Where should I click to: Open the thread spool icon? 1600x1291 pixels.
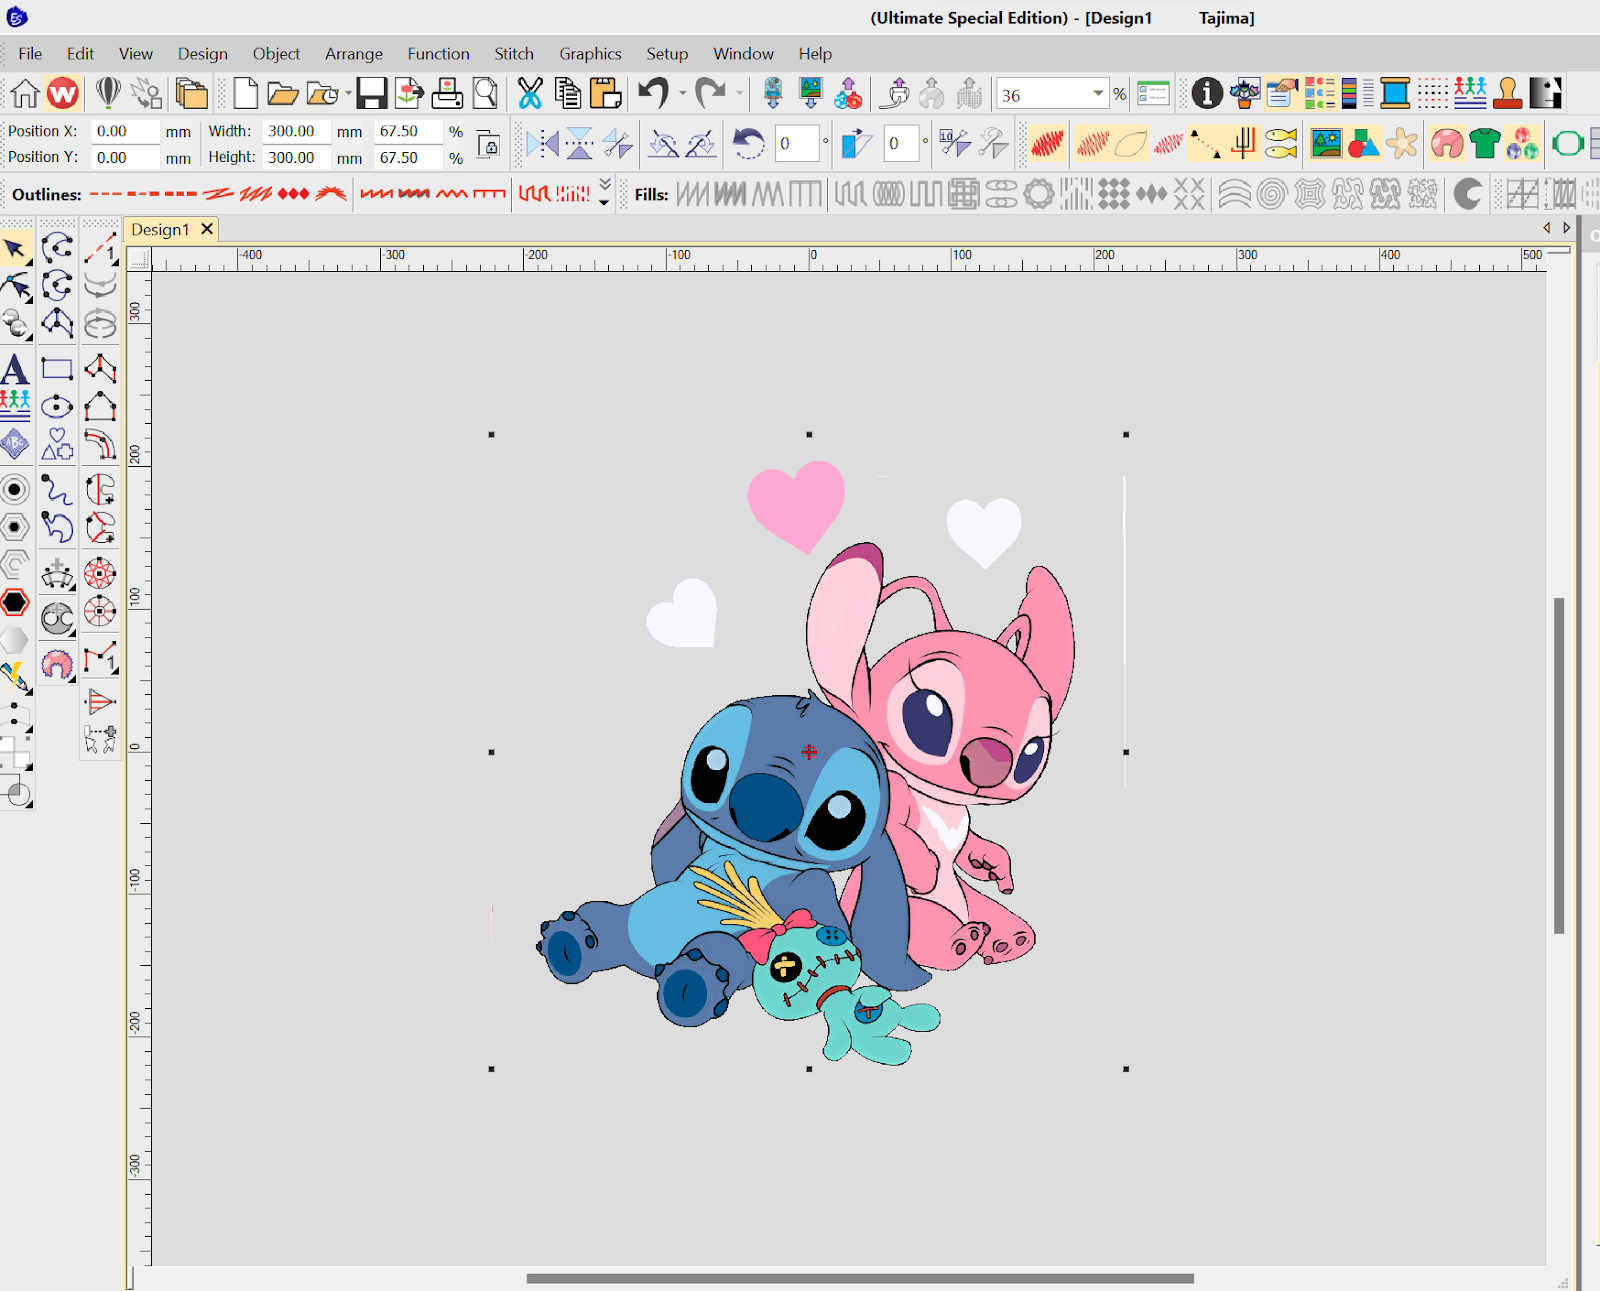(x=1395, y=93)
